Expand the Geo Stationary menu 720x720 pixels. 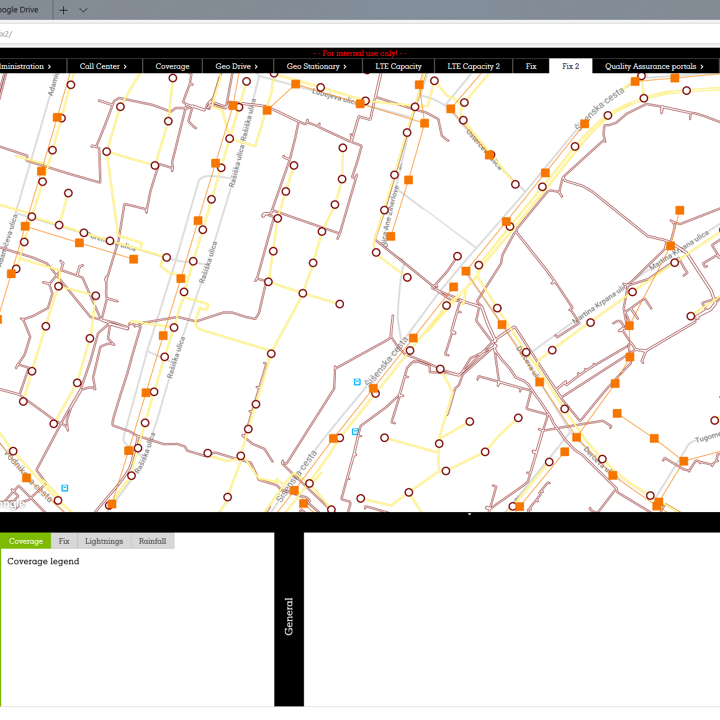coord(316,66)
